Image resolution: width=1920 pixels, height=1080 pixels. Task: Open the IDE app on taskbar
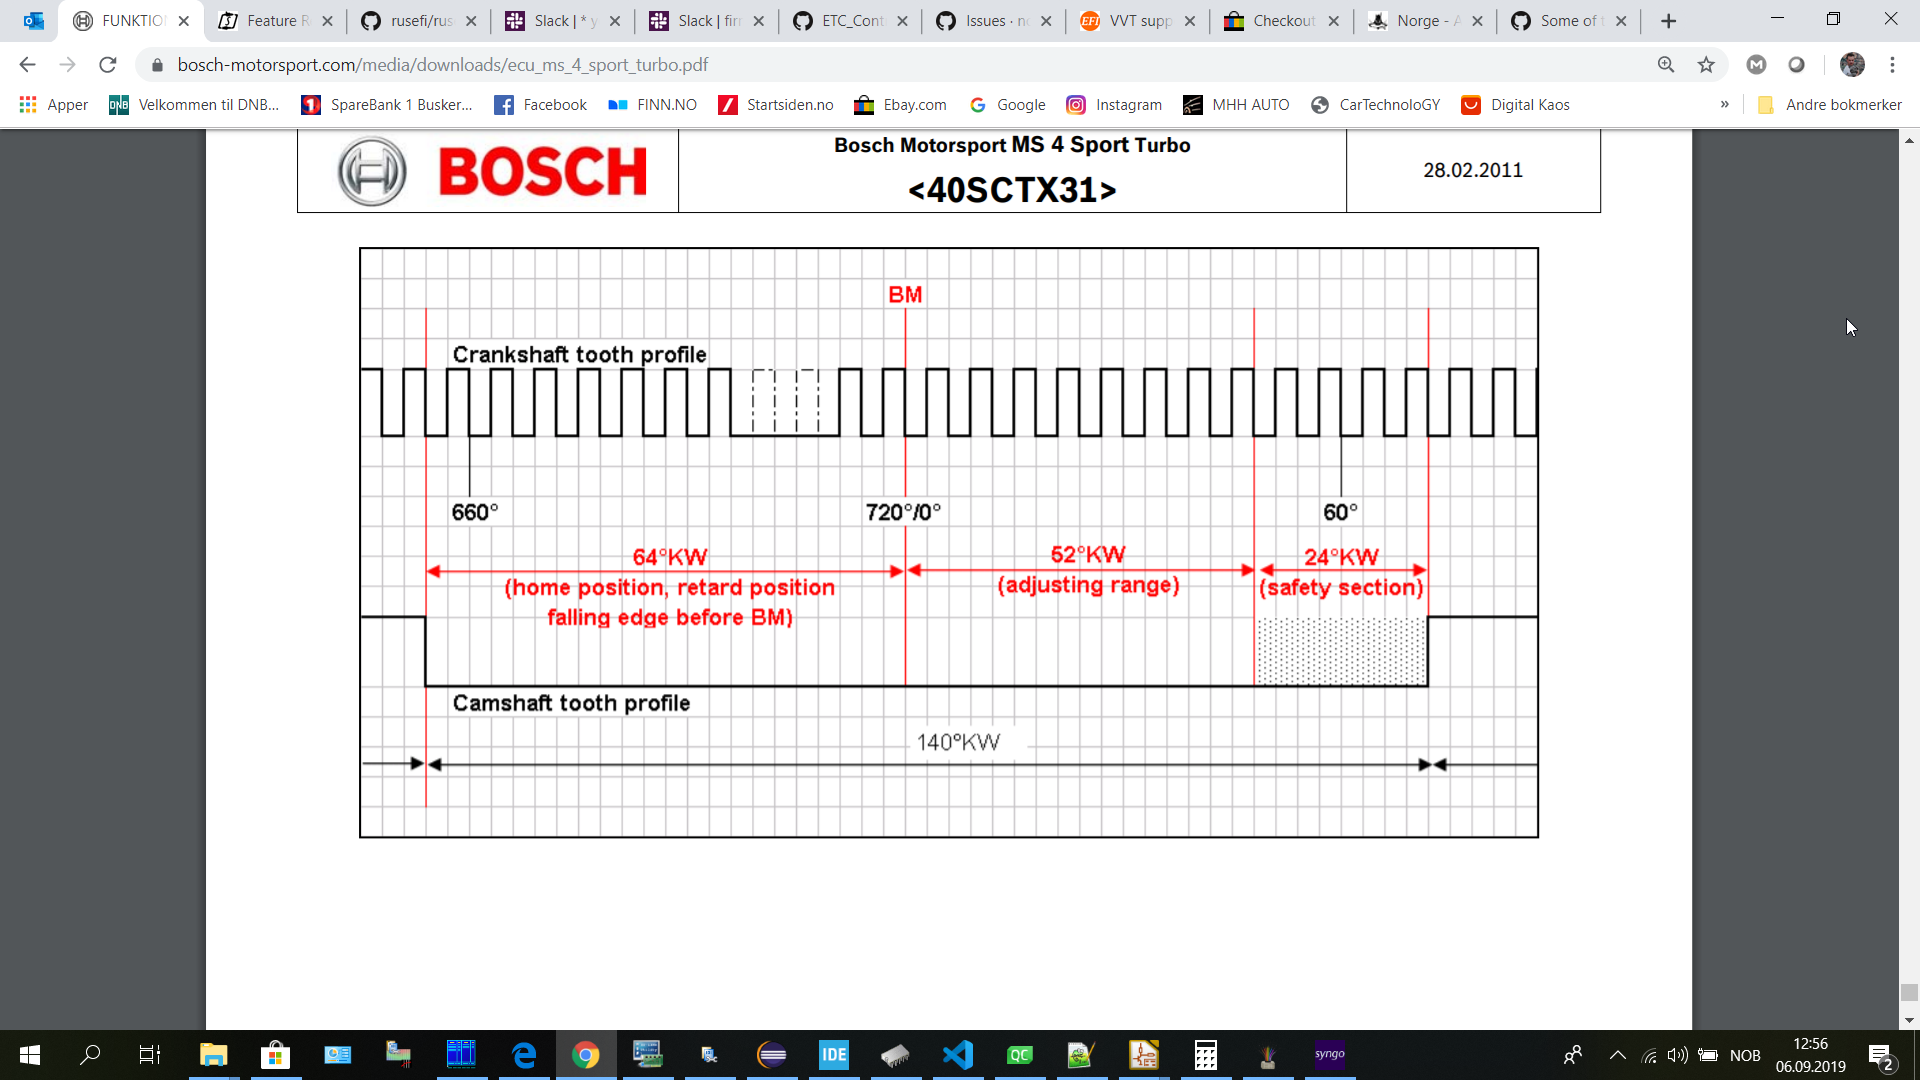834,1055
